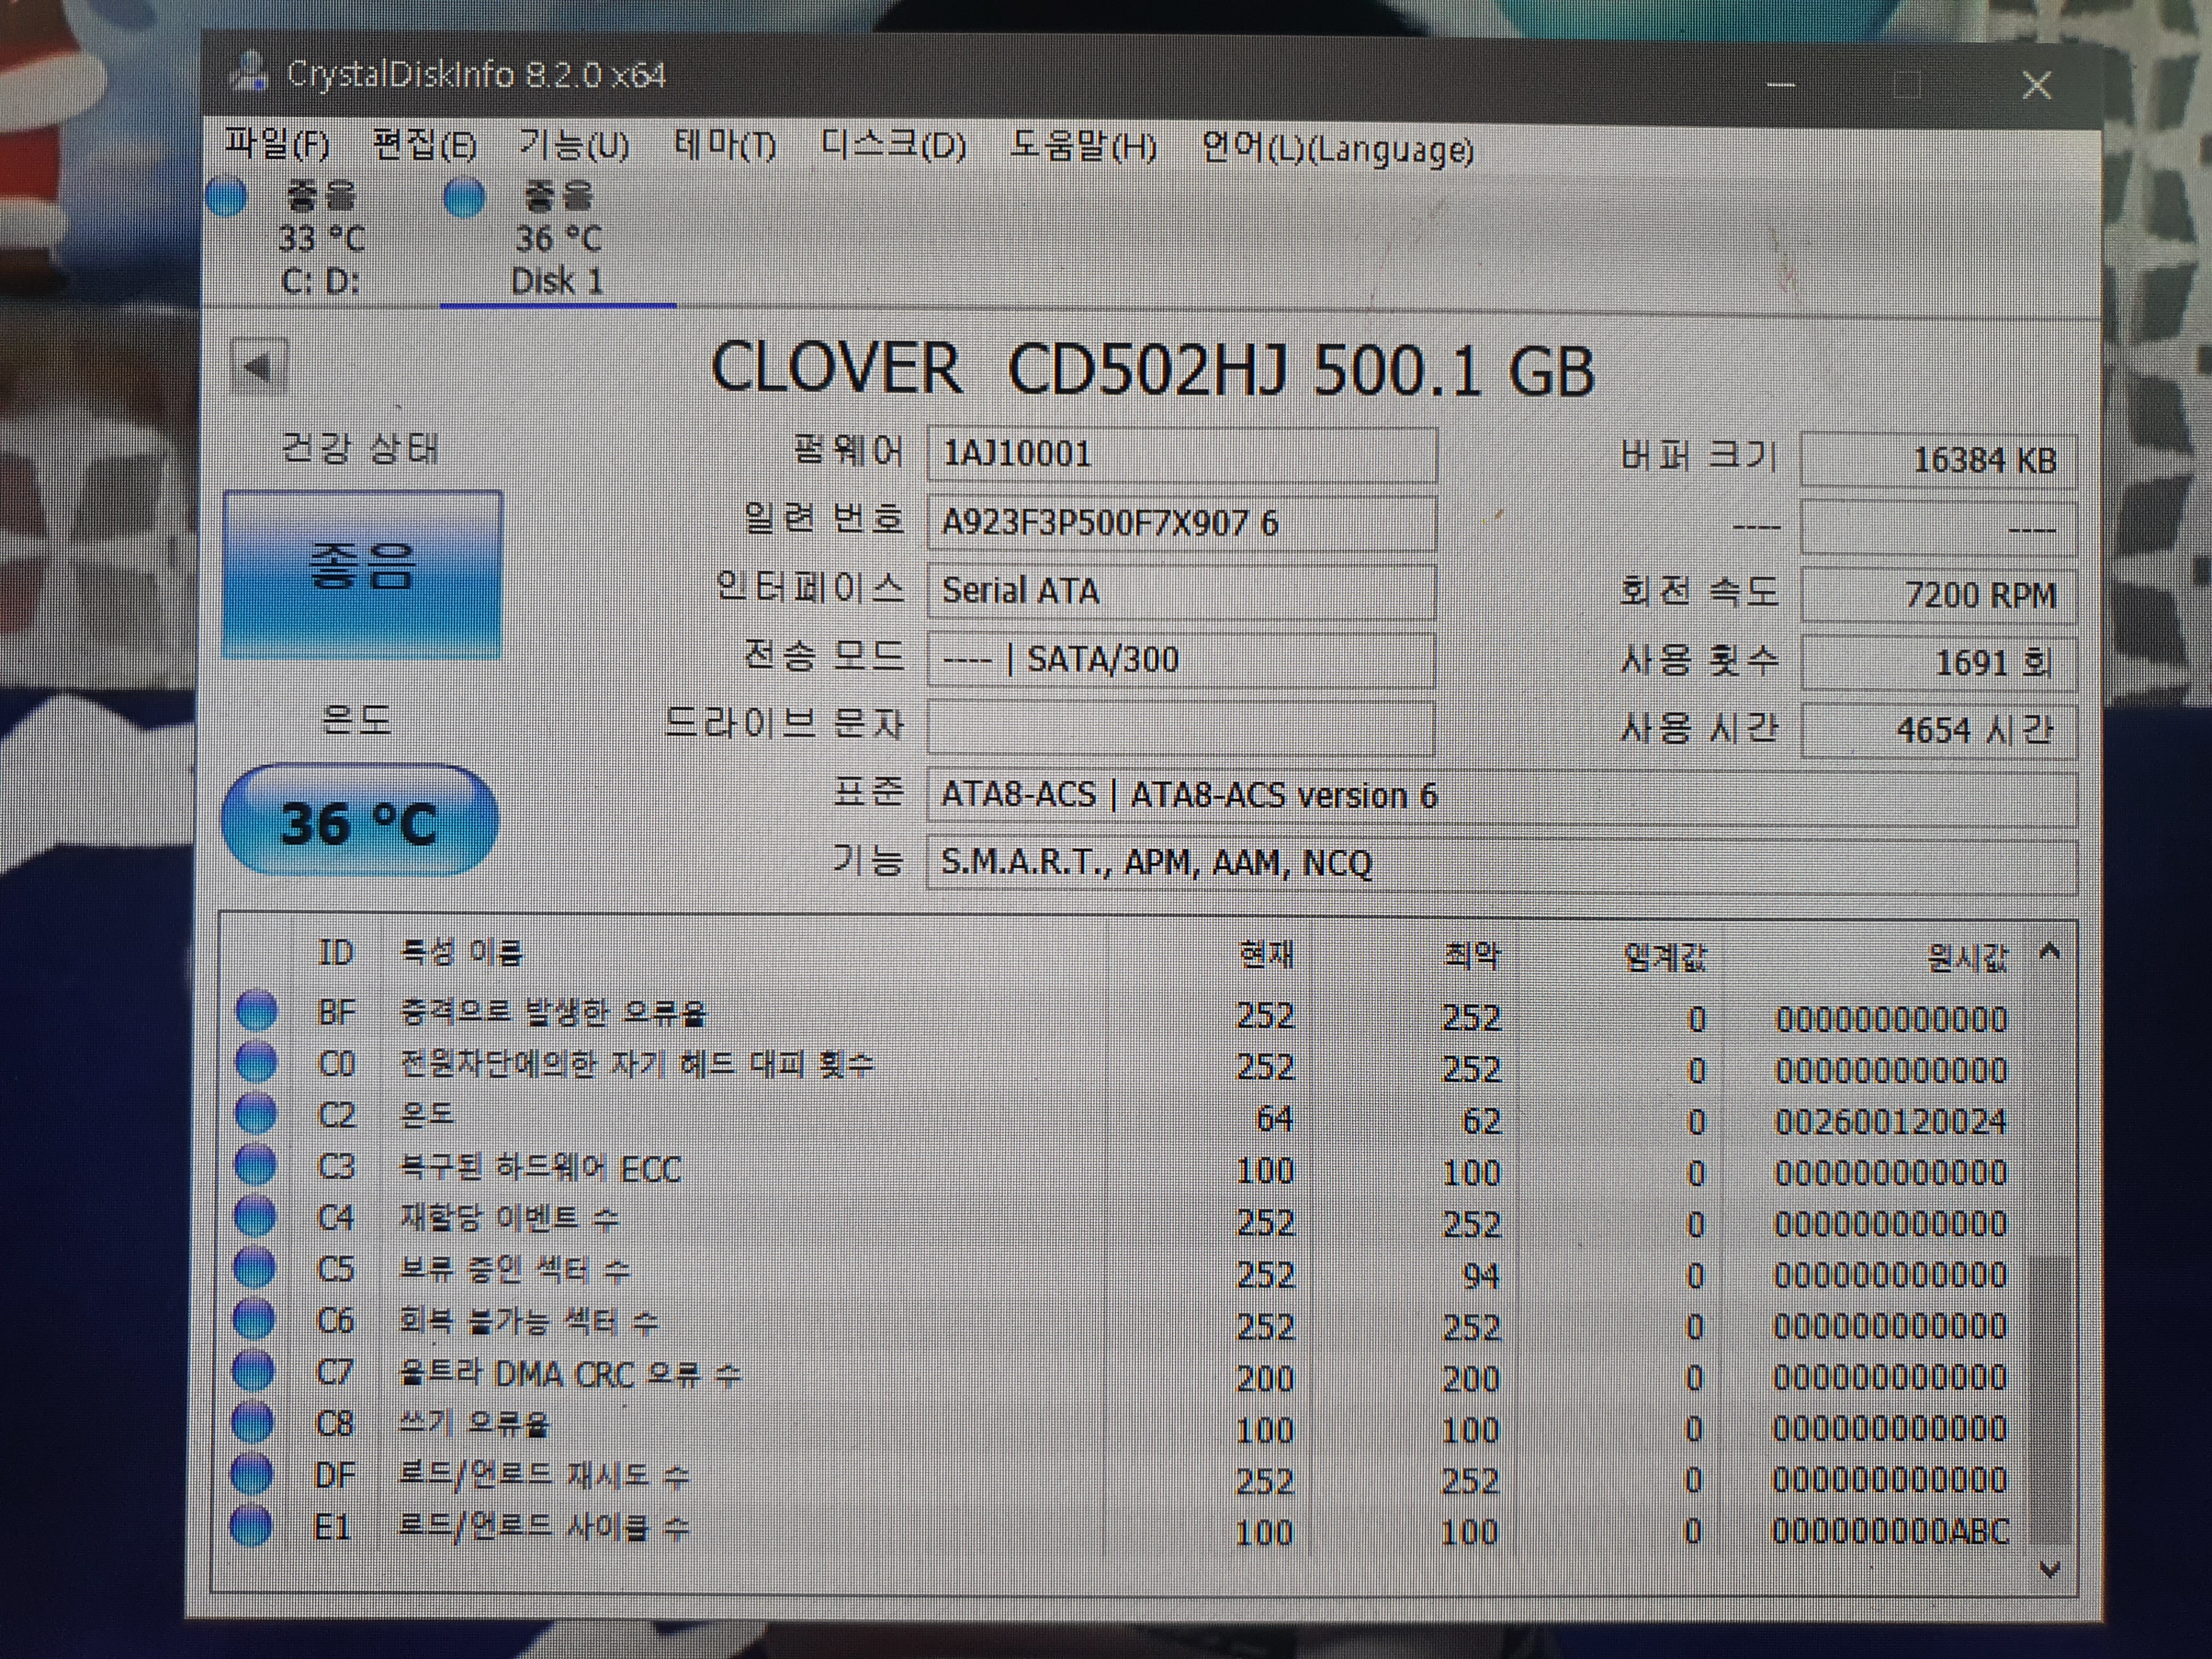Click scroll up arrow in attribute list
The width and height of the screenshot is (2212, 1659).
2049,951
